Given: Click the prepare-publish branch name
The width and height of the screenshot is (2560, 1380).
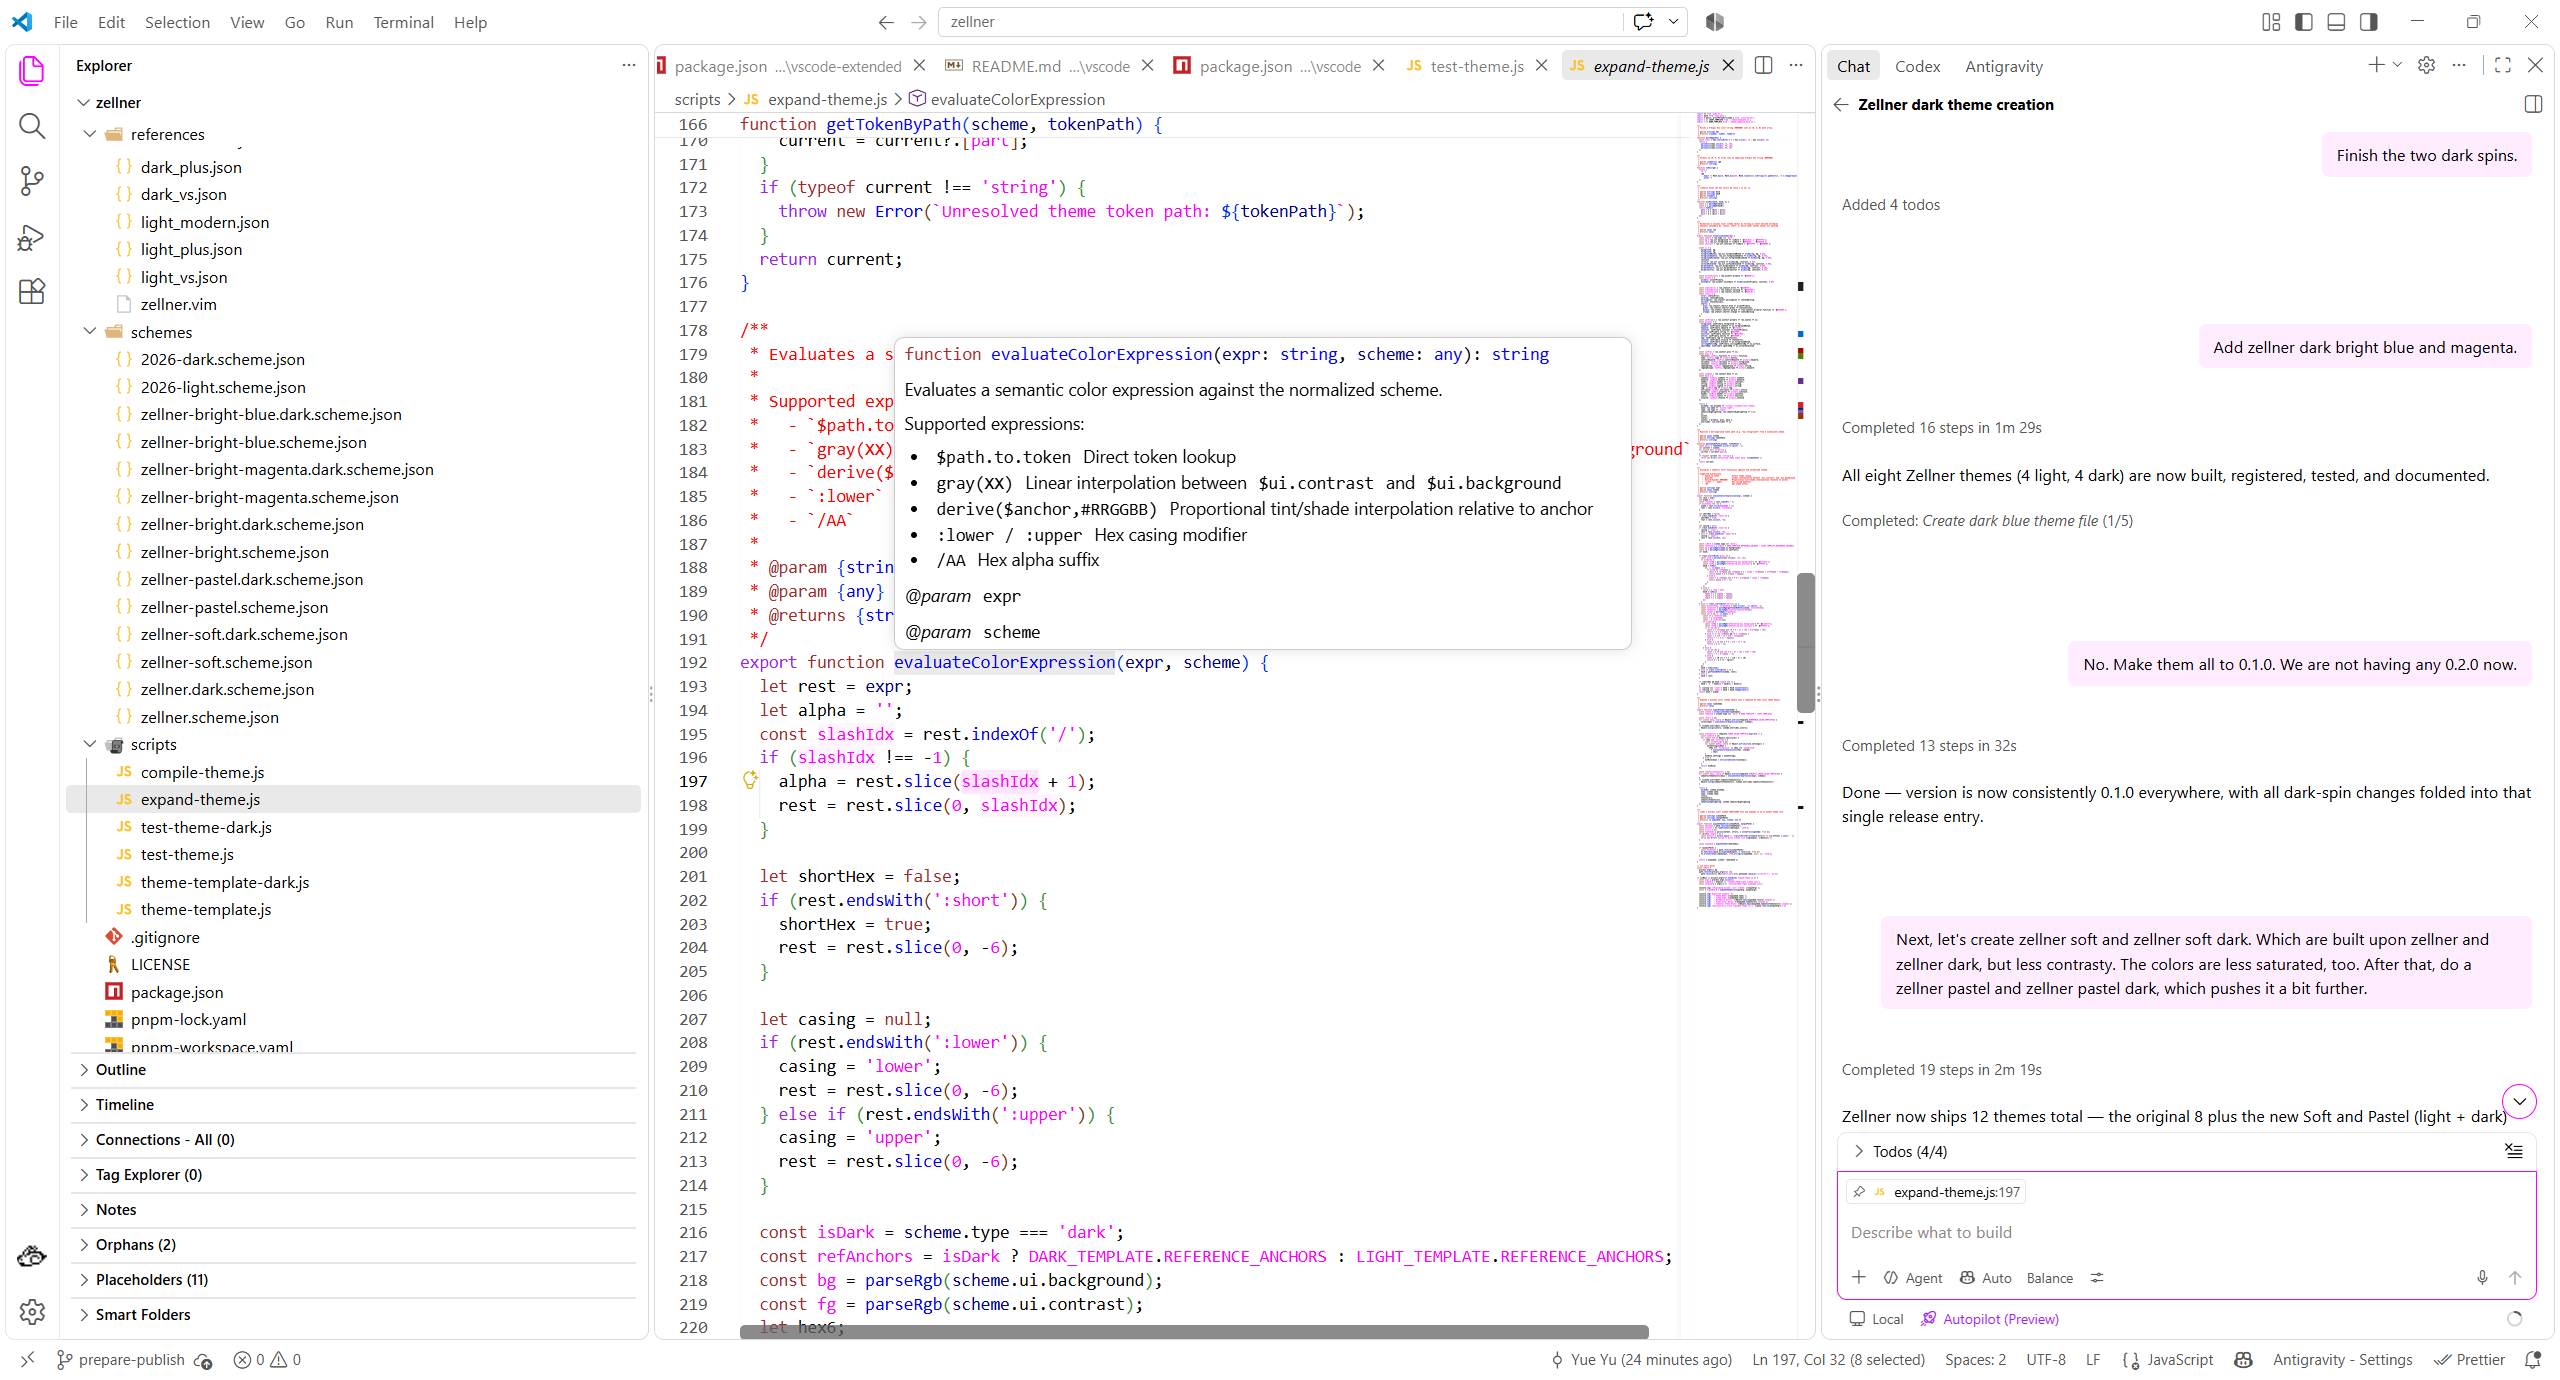Looking at the screenshot, I should coord(121,1360).
